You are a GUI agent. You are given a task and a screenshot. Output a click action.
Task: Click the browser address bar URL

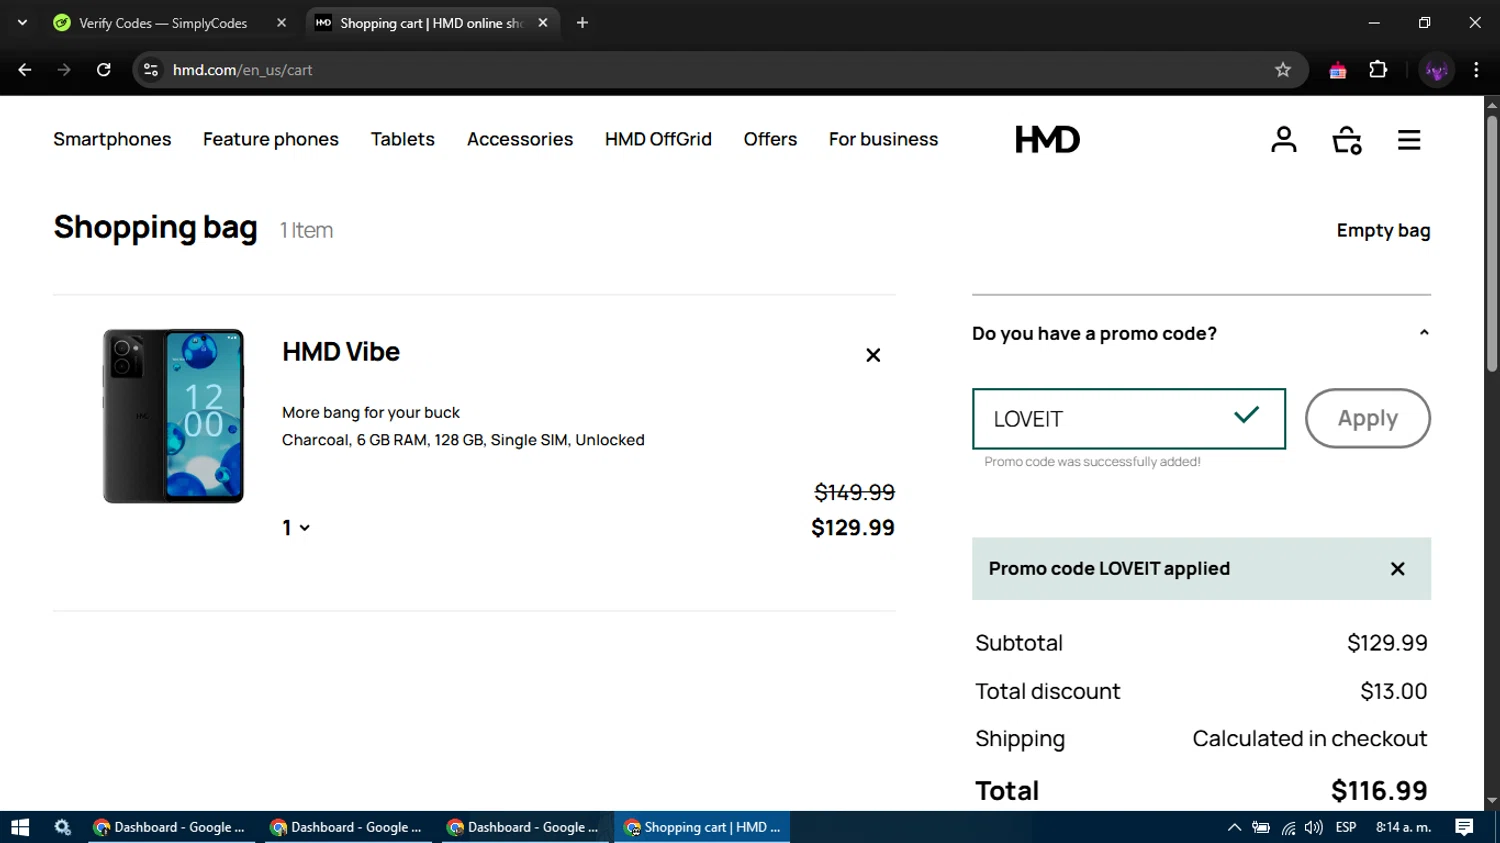[x=243, y=70]
